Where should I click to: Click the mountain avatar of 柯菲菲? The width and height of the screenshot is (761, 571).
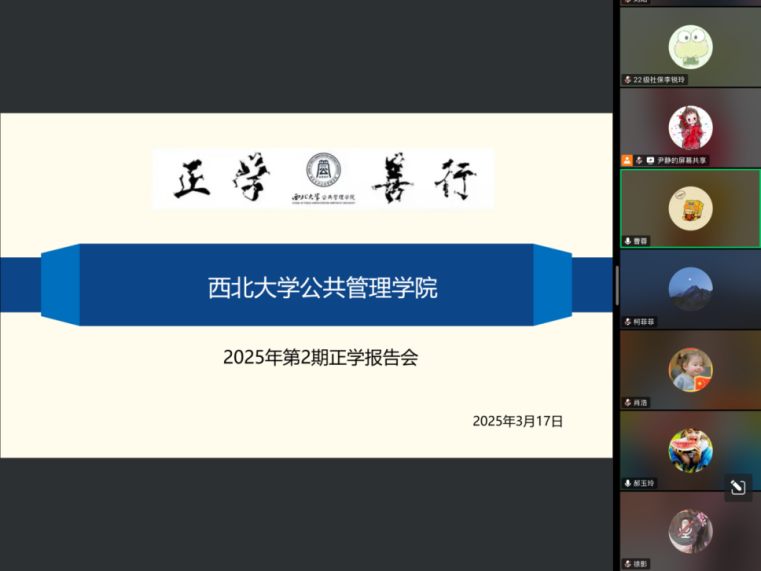[690, 288]
